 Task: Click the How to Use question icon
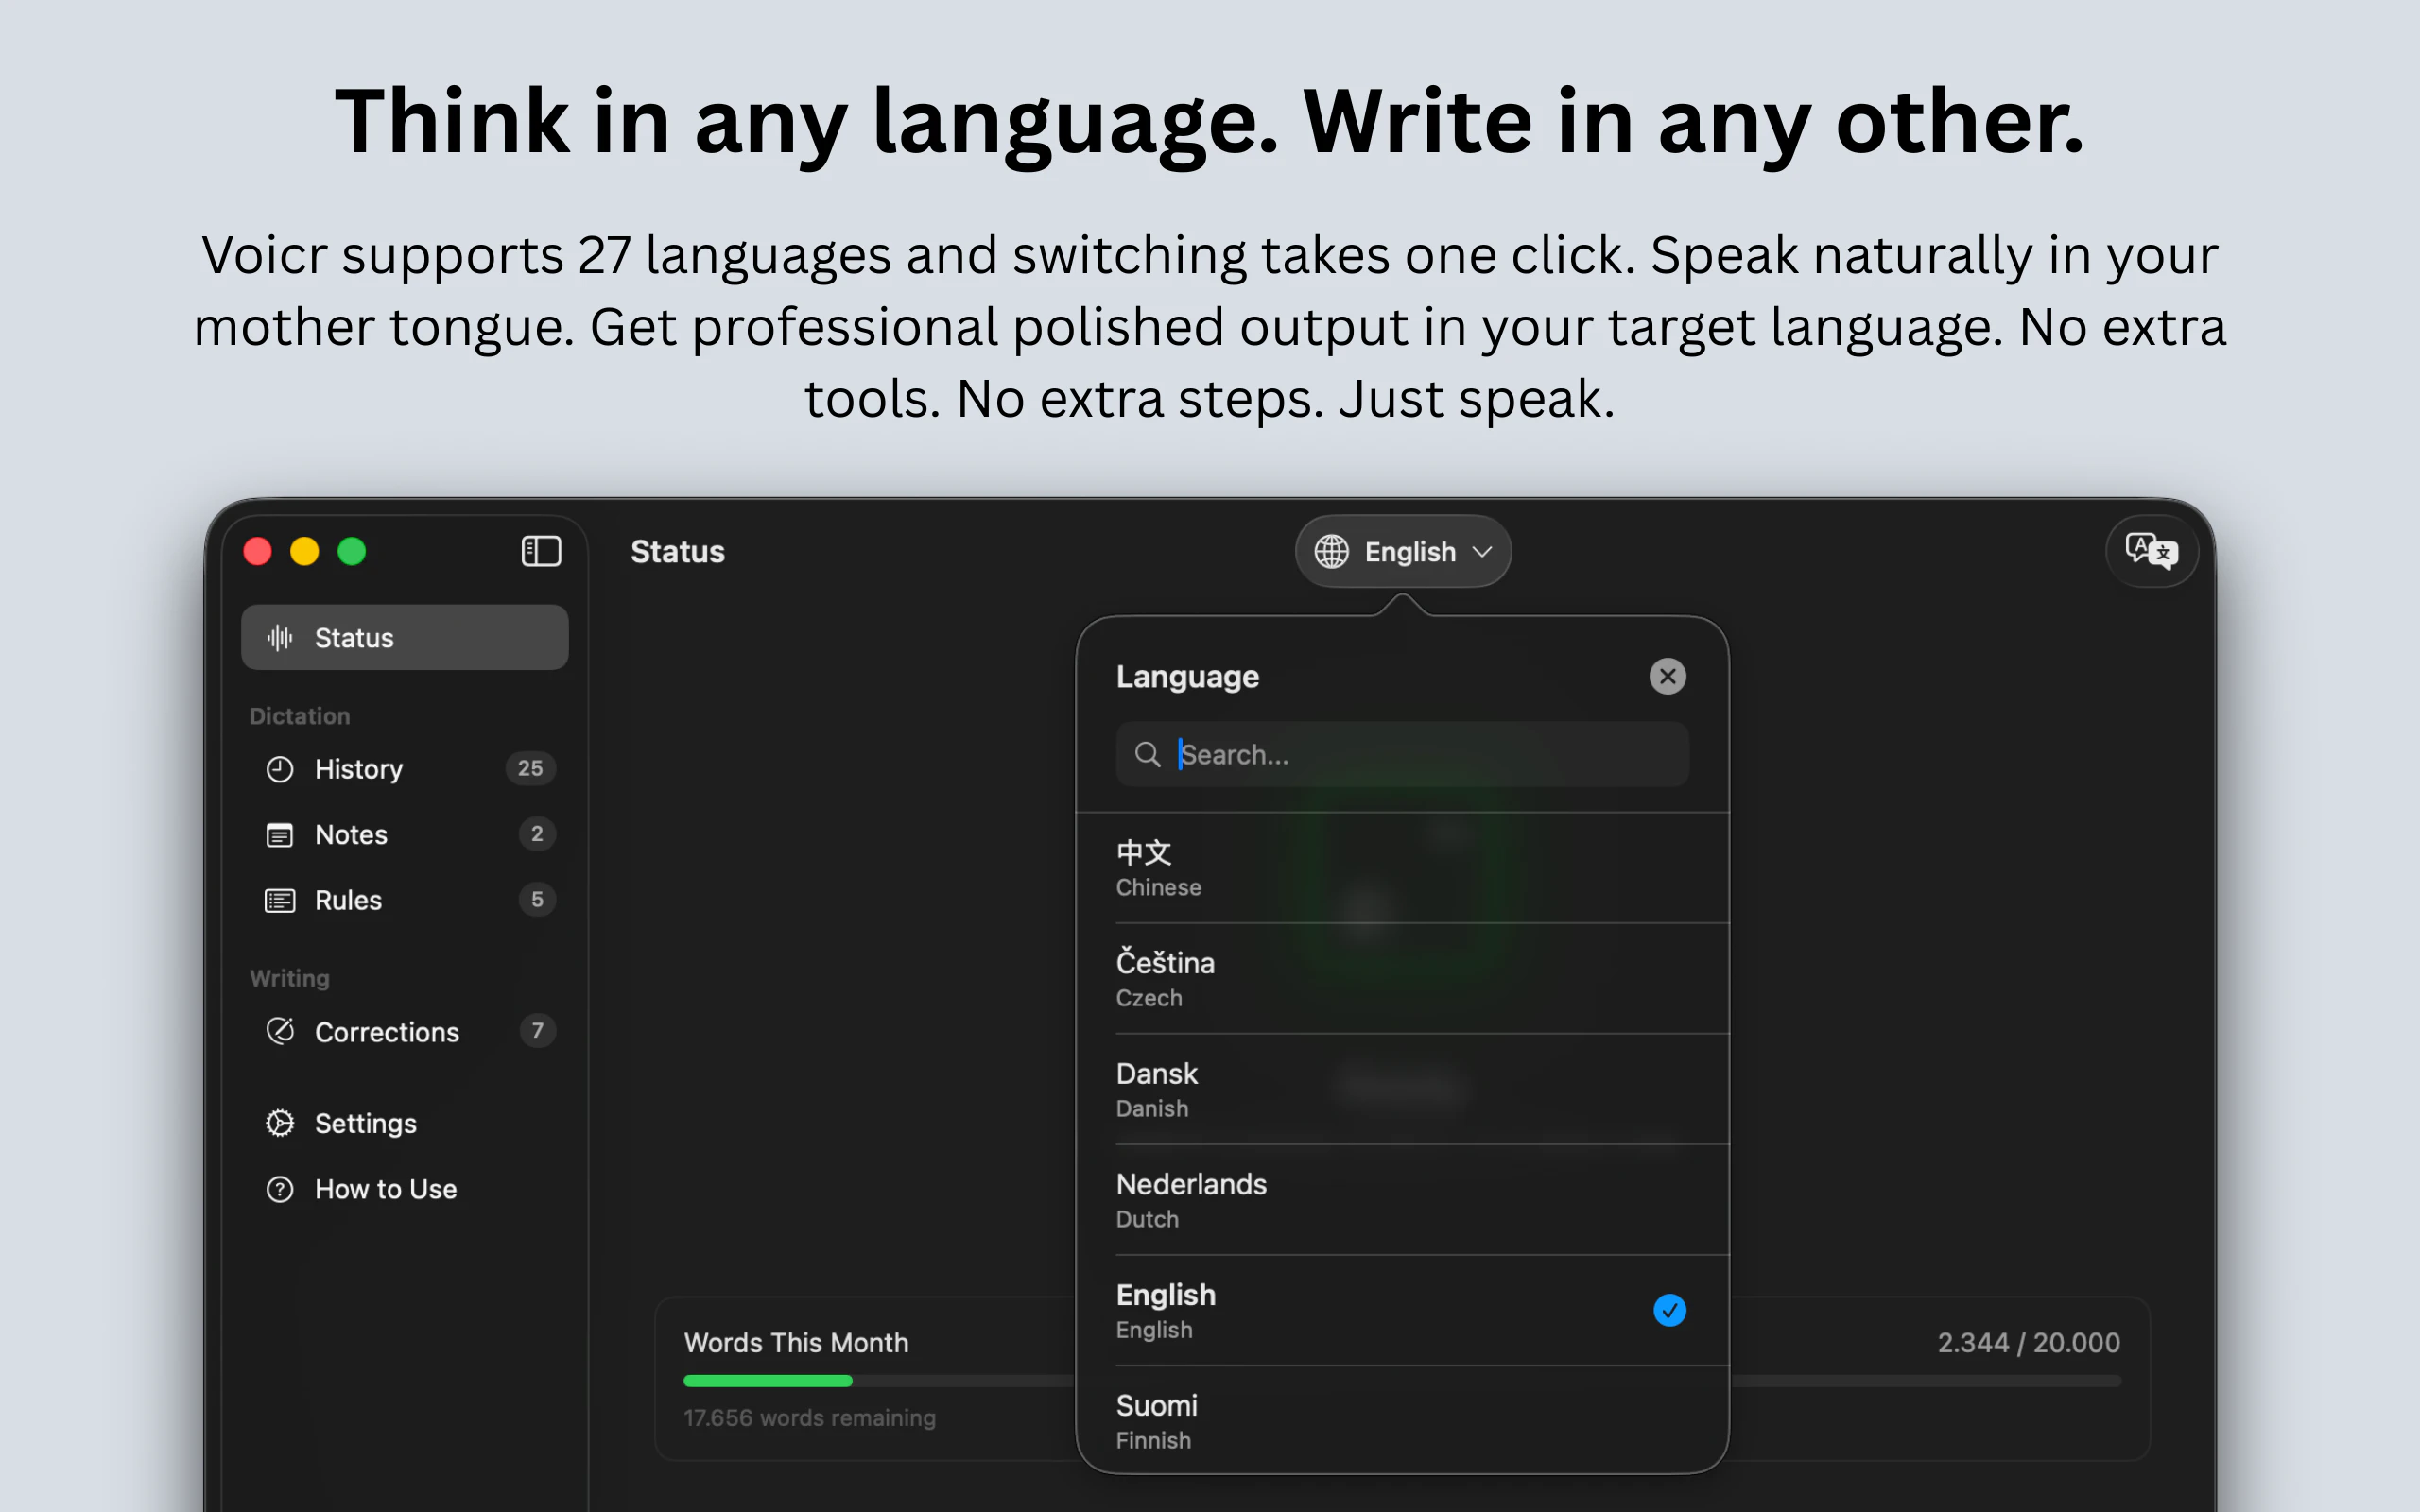coord(280,1189)
